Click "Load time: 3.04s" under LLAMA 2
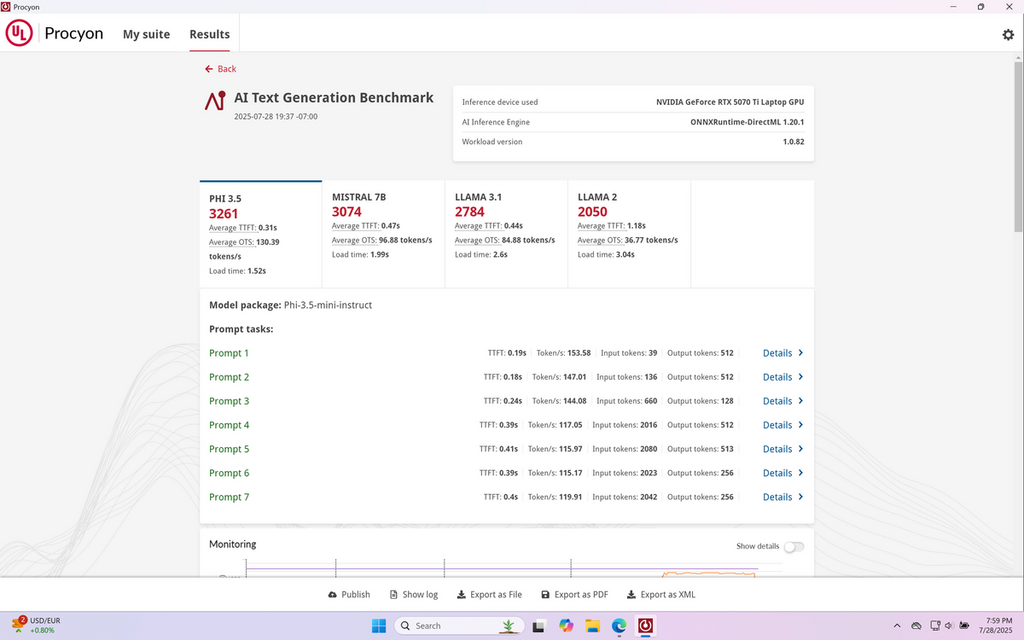 click(x=606, y=255)
